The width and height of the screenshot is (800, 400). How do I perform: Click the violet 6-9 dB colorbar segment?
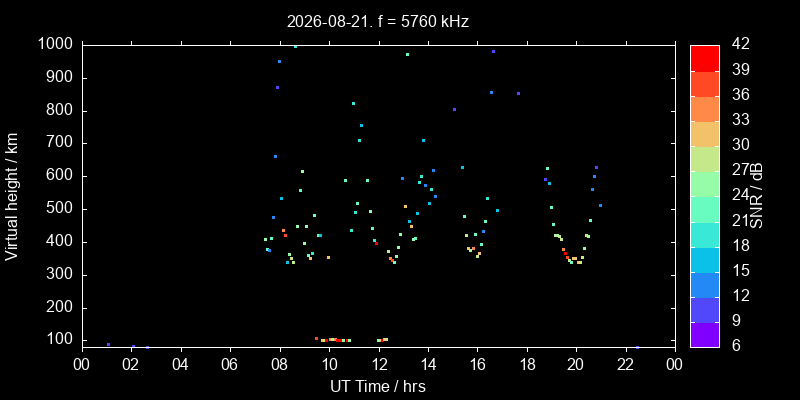(x=705, y=335)
